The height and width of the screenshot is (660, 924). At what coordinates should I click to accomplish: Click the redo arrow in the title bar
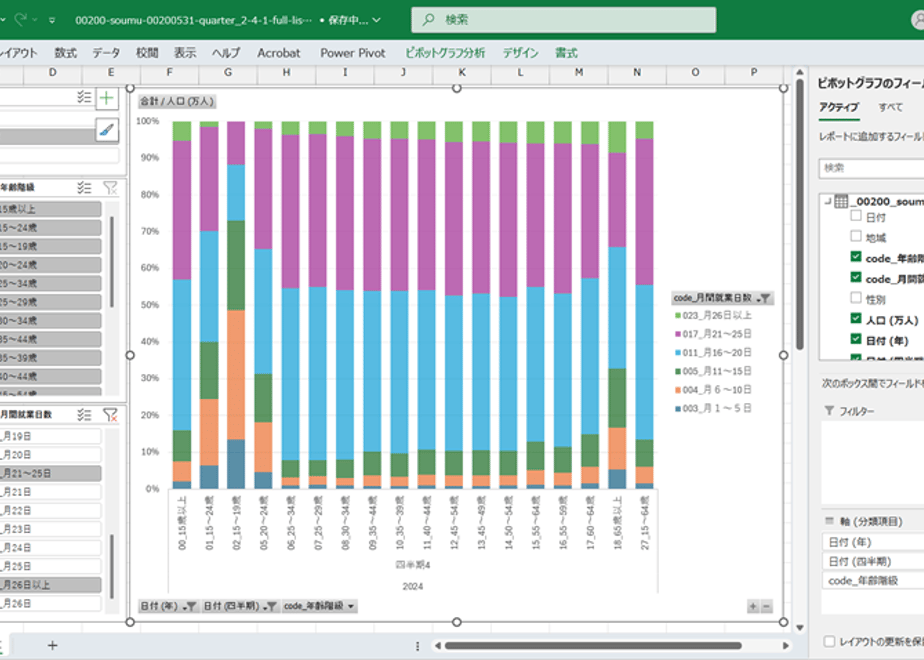click(x=21, y=19)
